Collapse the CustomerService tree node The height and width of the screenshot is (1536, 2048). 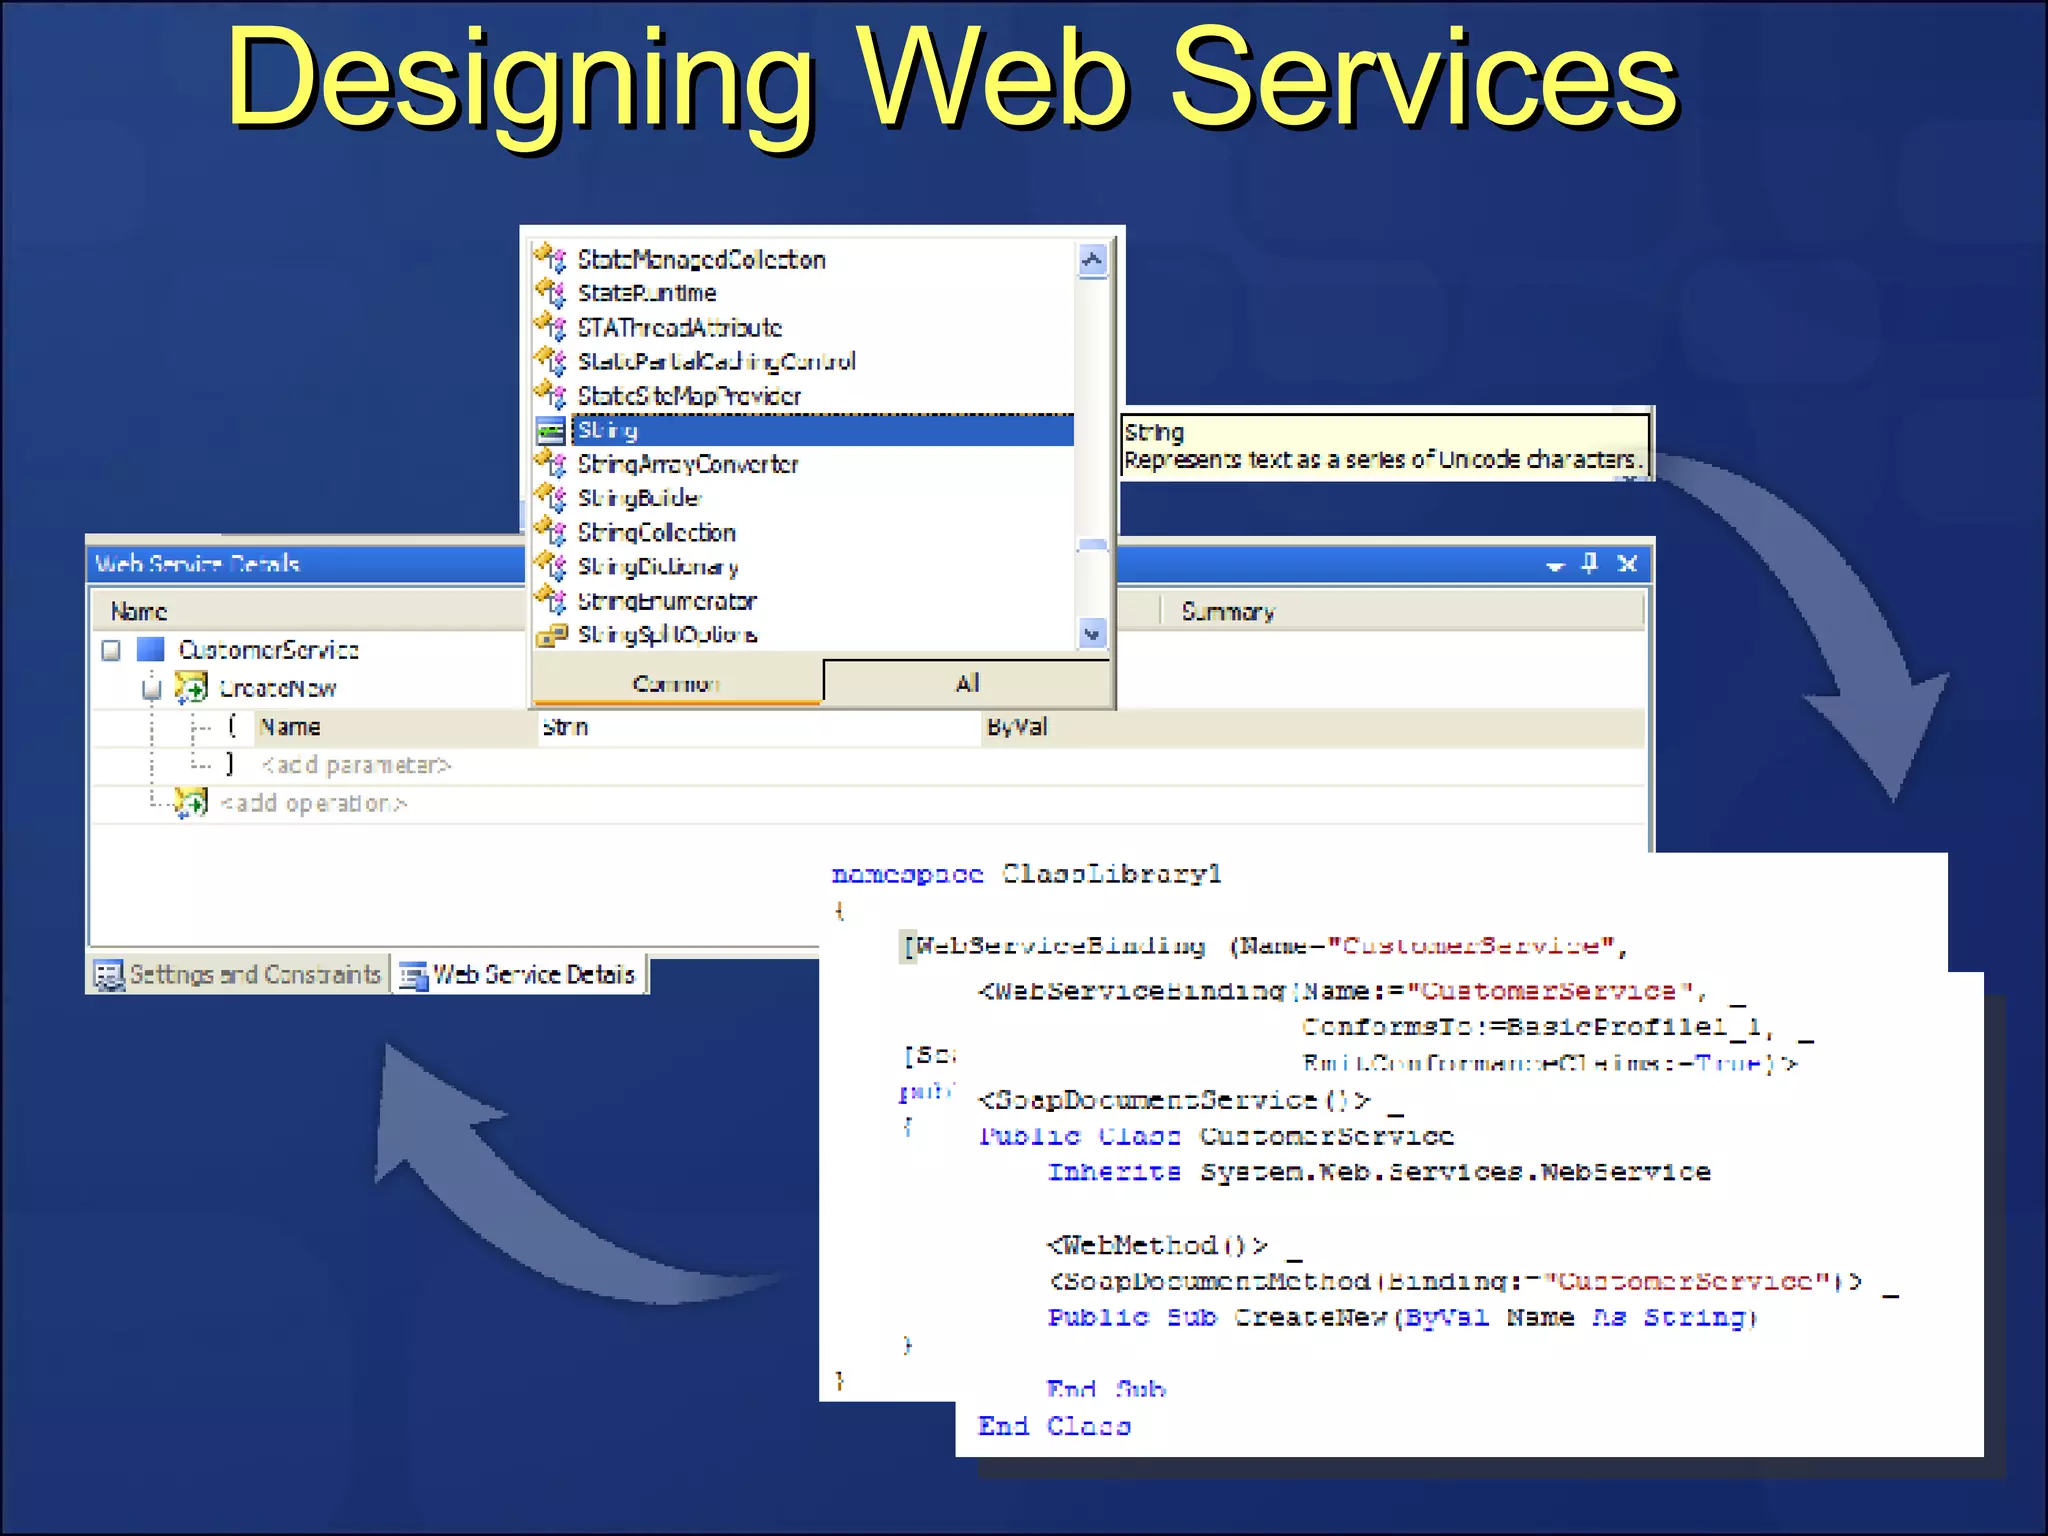pyautogui.click(x=111, y=651)
